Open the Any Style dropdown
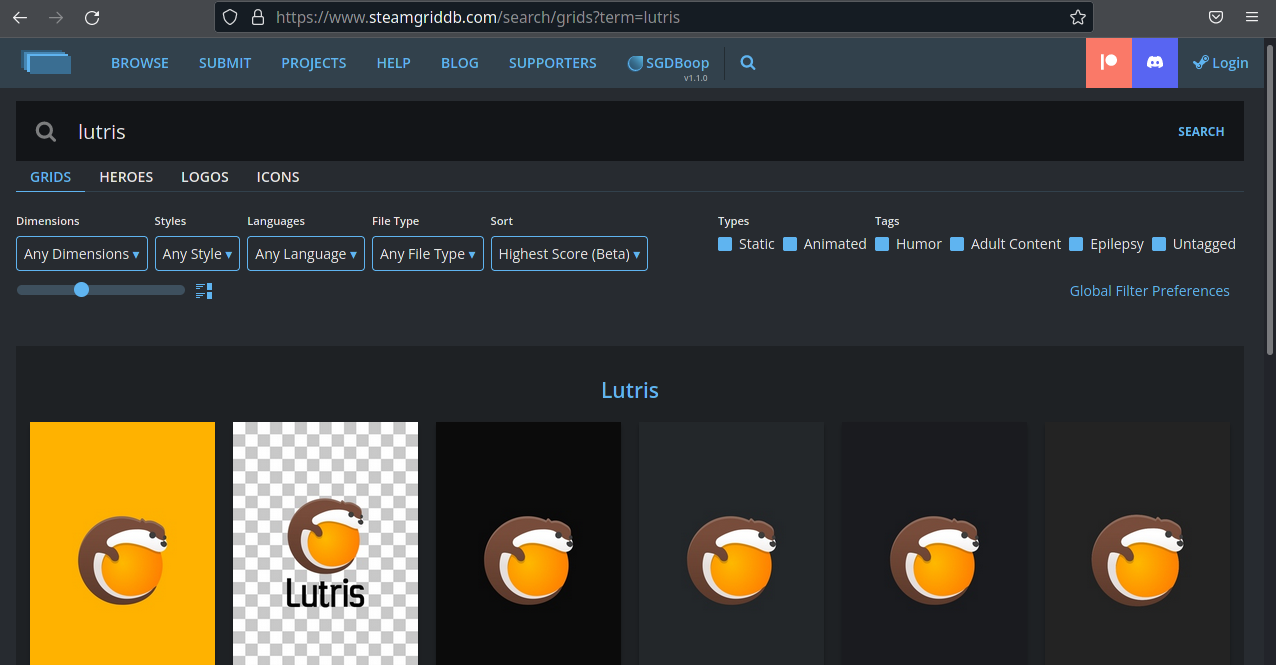The height and width of the screenshot is (665, 1276). tap(197, 254)
